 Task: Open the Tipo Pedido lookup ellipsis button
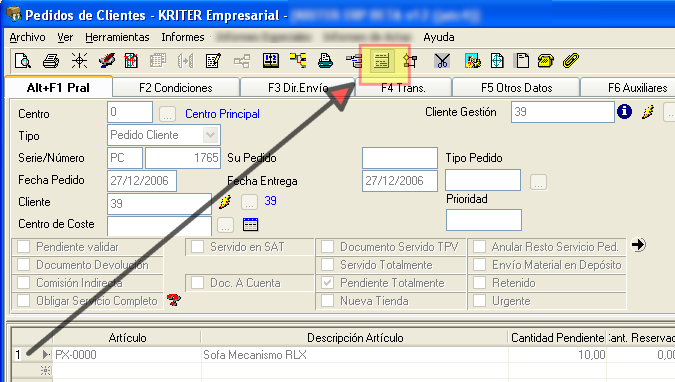(538, 182)
